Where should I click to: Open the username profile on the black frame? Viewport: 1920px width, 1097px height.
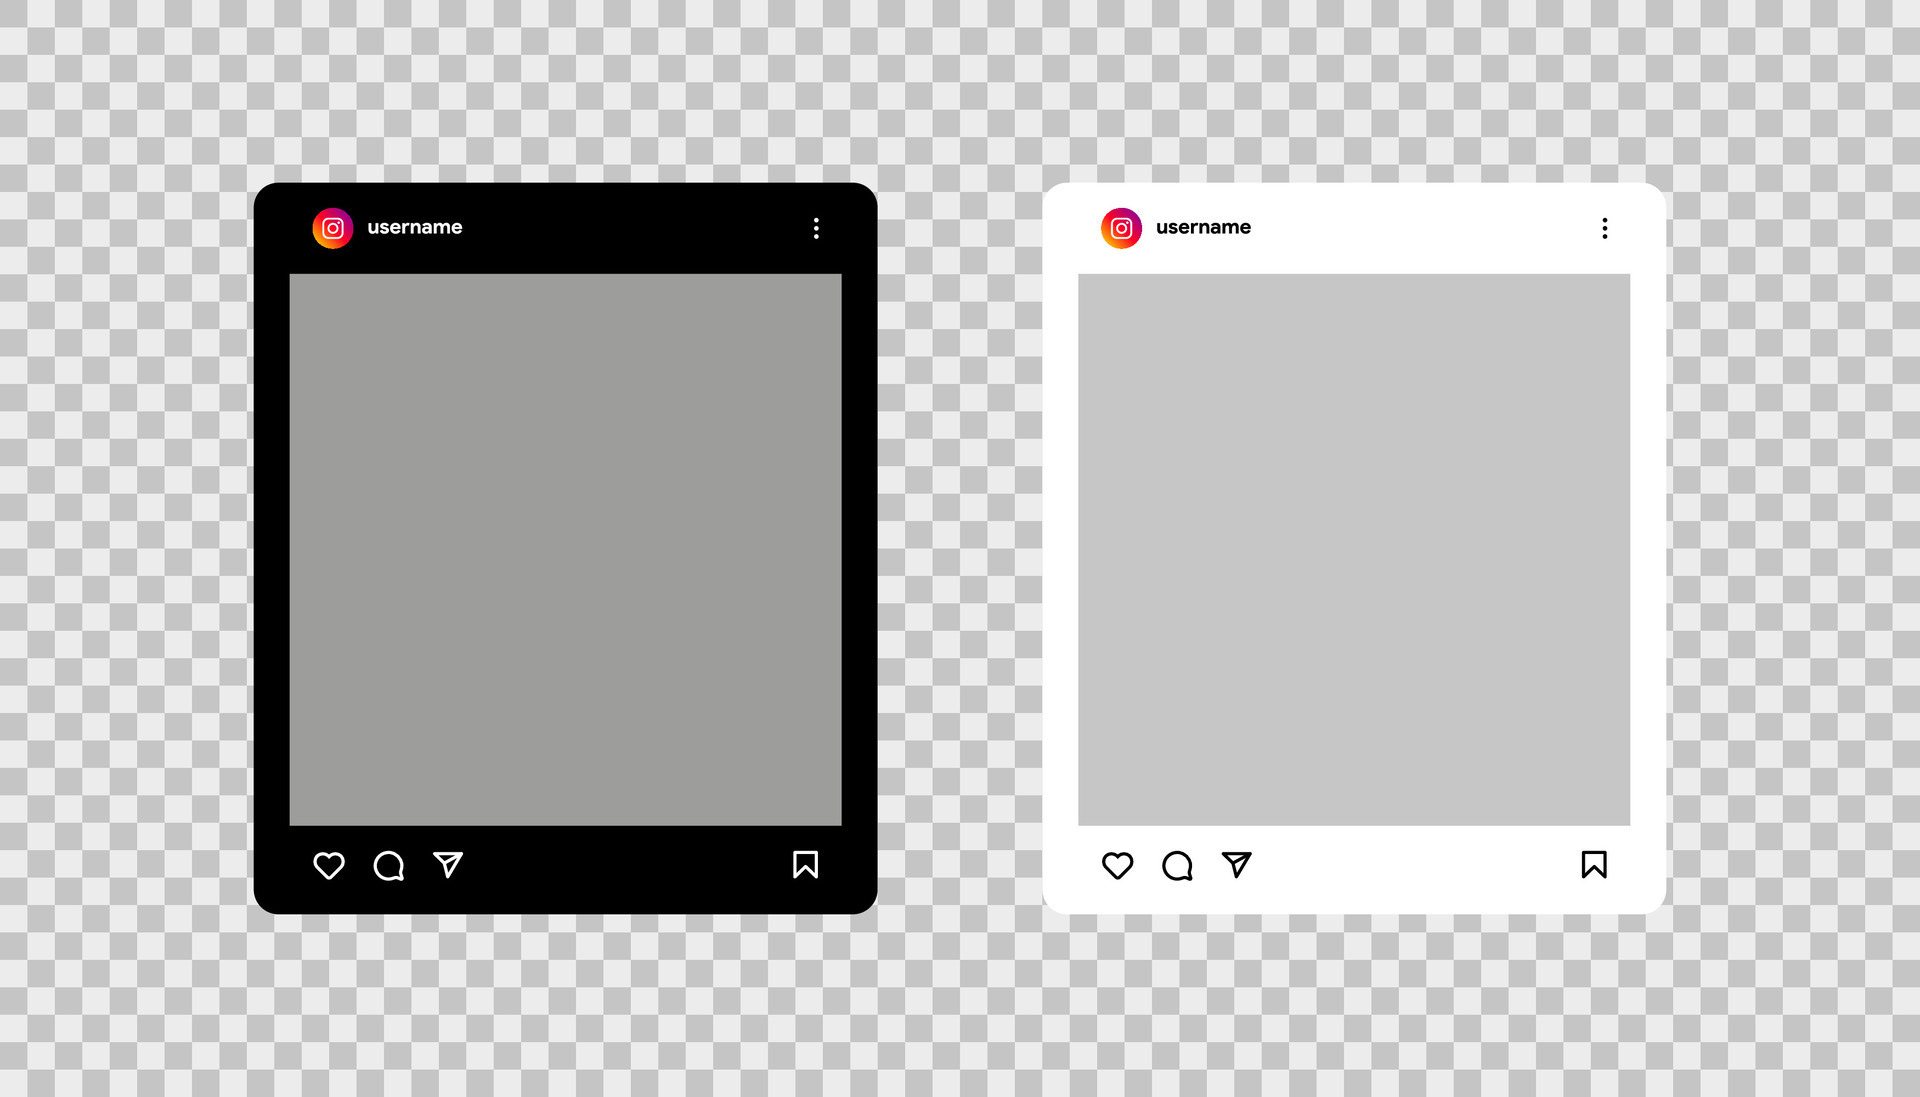point(415,228)
